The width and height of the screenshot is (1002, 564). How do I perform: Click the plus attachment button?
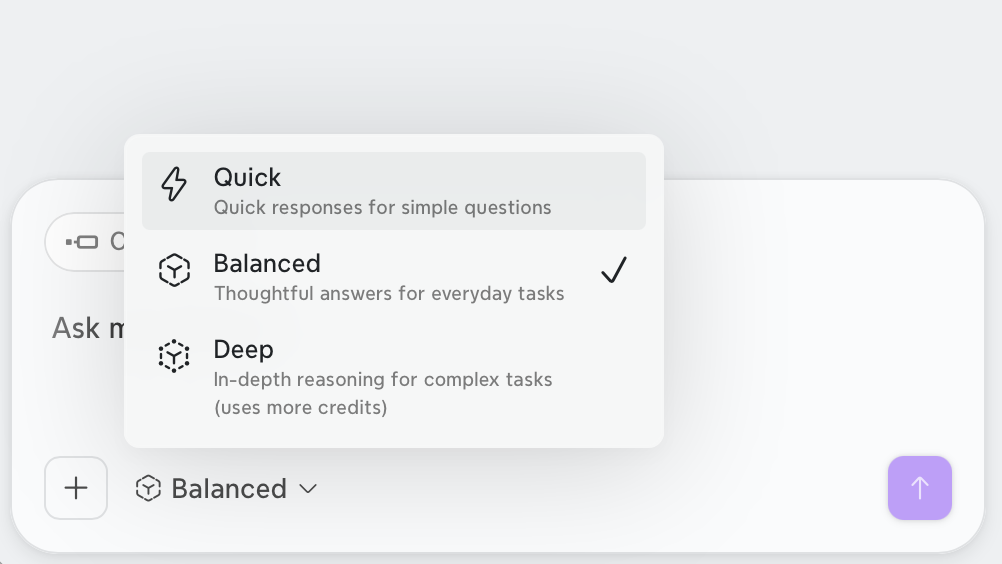pos(76,488)
